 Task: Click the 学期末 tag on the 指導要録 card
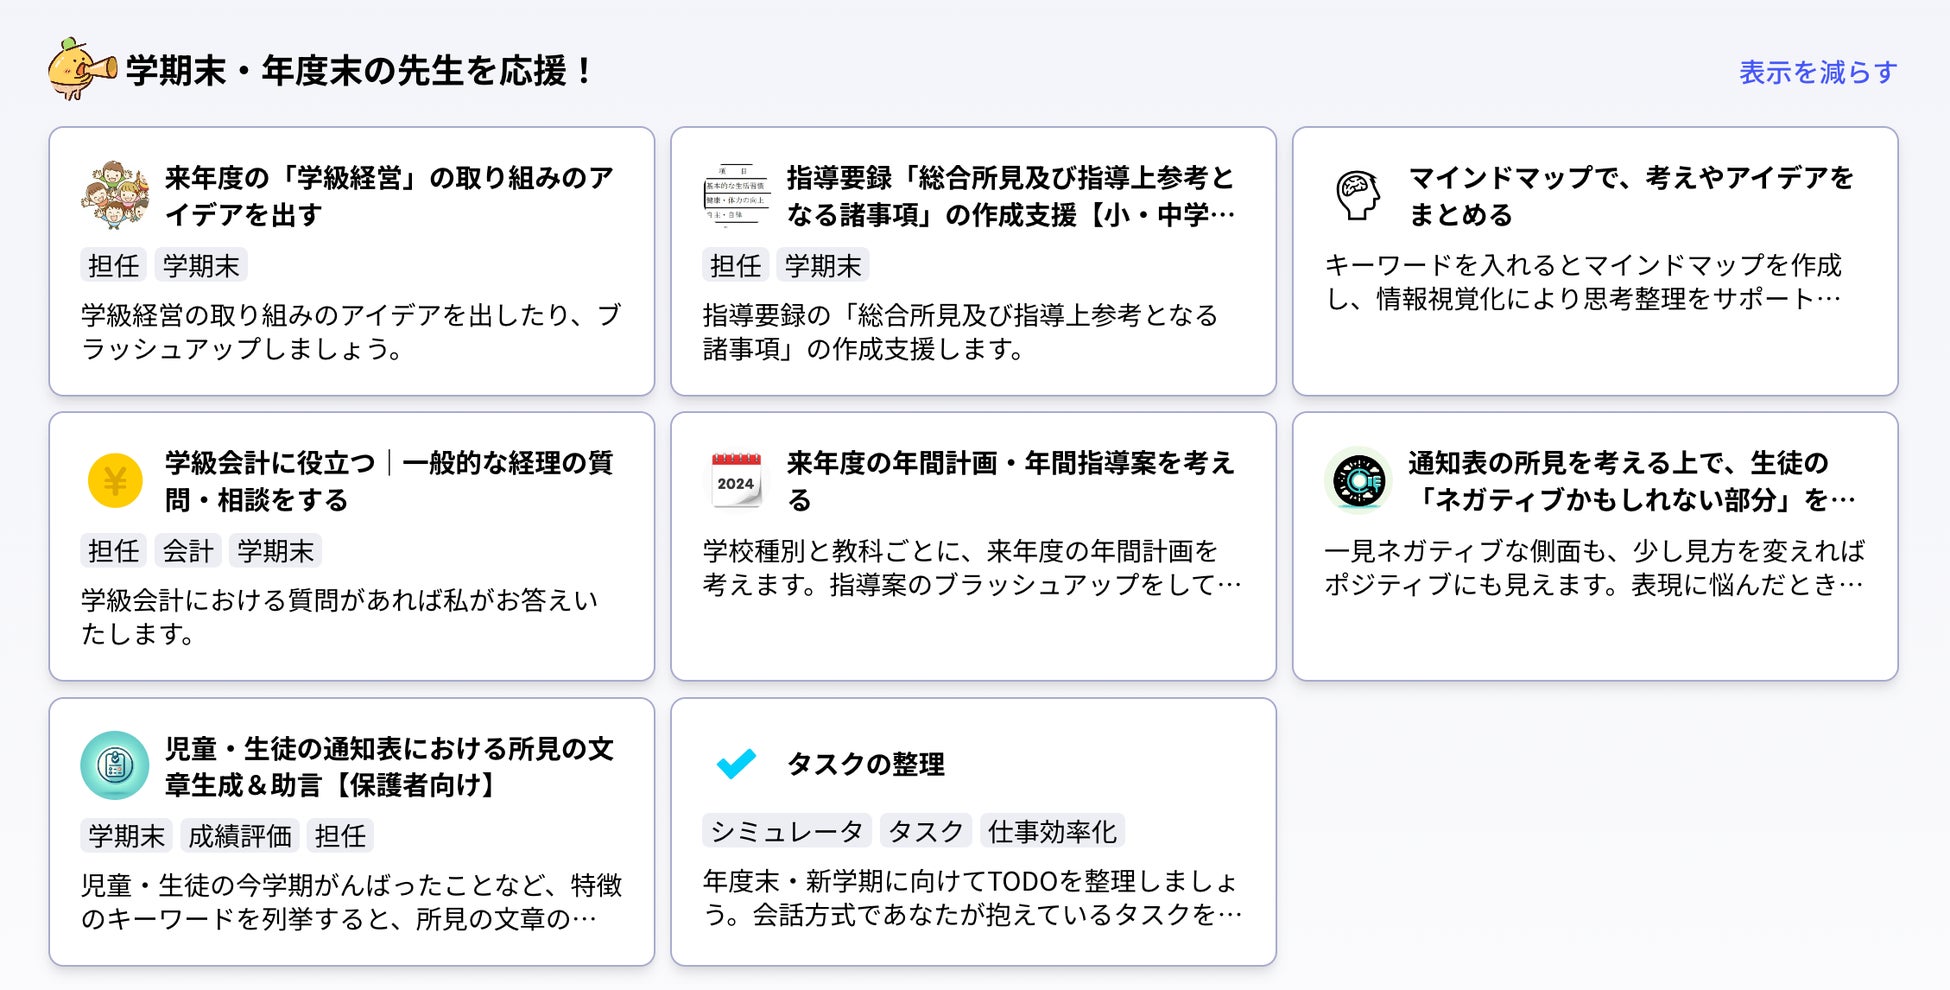[822, 266]
